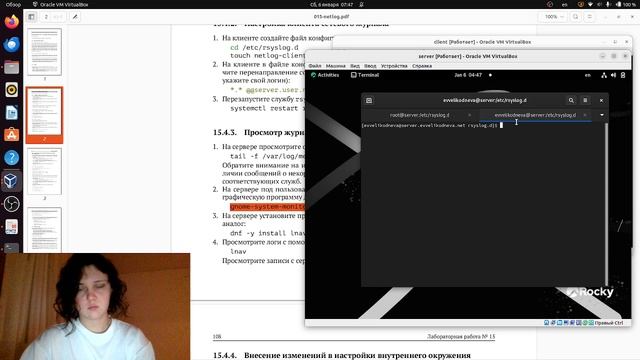Open the document viewer app in dock
The width and height of the screenshot is (640, 360).
click(11, 227)
